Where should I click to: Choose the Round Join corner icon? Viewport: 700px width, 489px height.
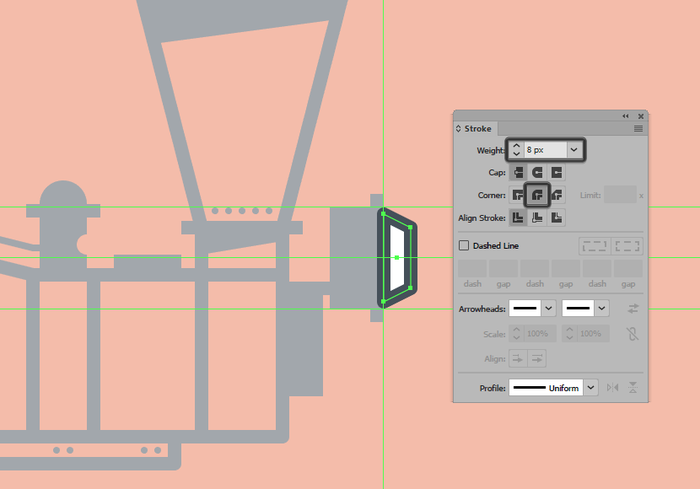click(538, 194)
